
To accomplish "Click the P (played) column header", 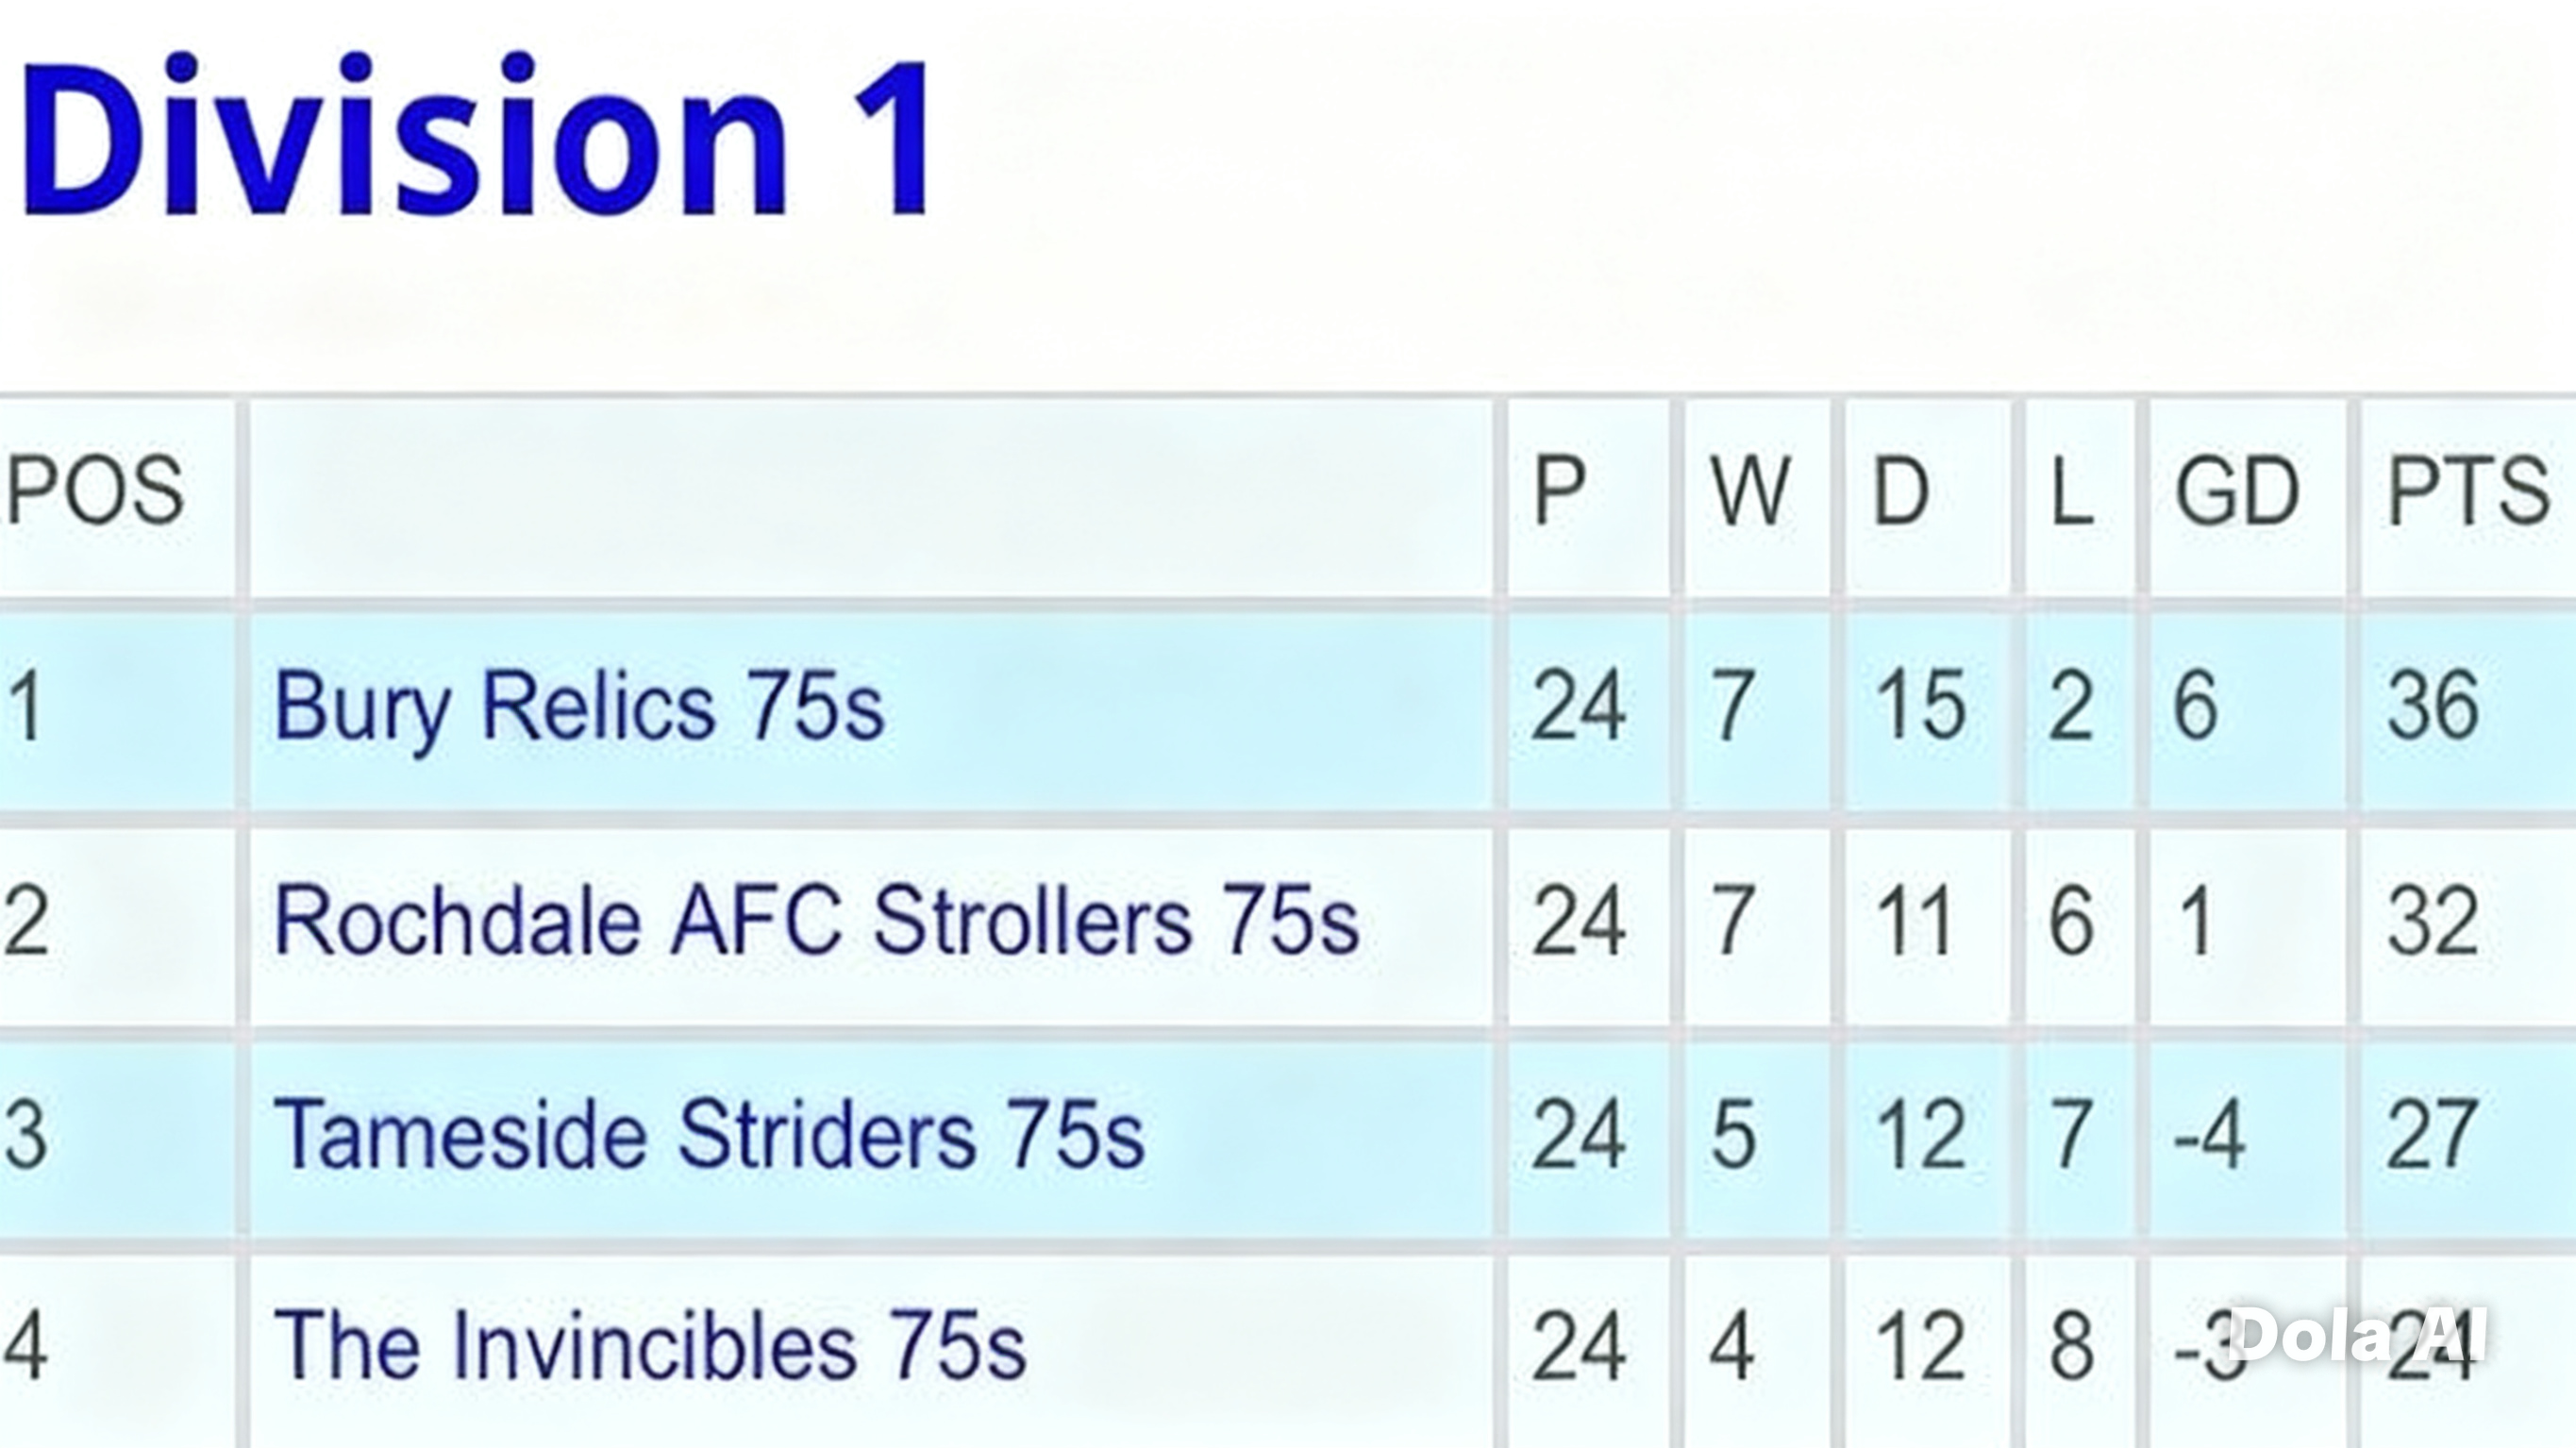I will click(1559, 490).
